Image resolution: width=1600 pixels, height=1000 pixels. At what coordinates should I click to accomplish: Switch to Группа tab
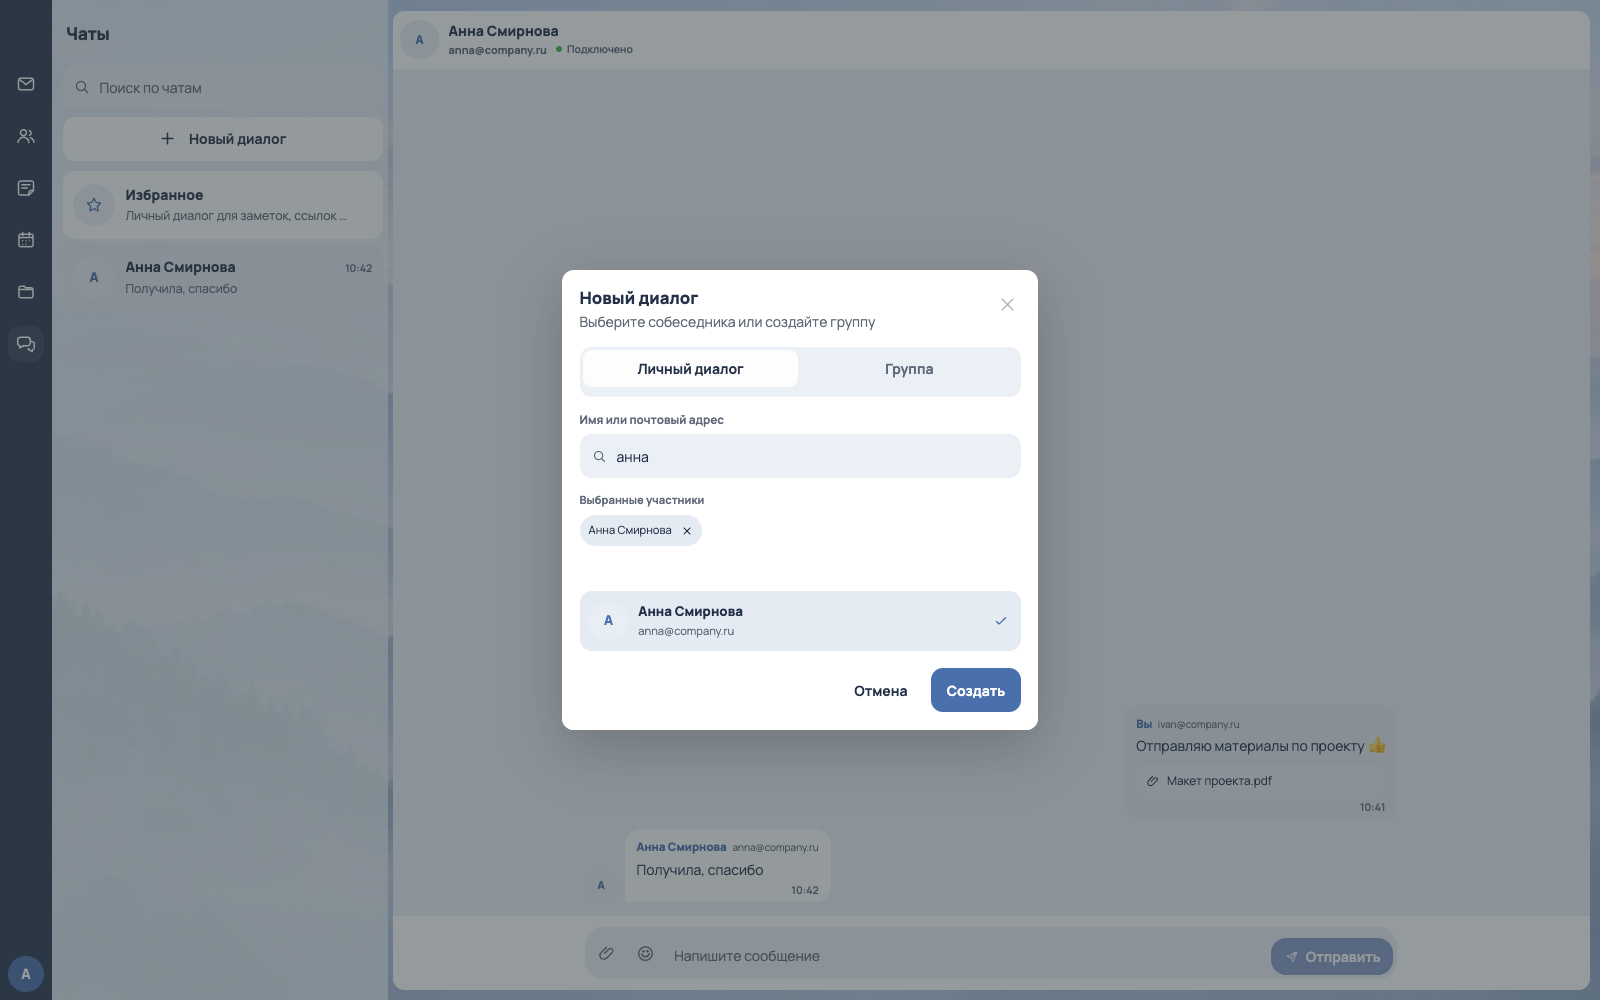909,369
